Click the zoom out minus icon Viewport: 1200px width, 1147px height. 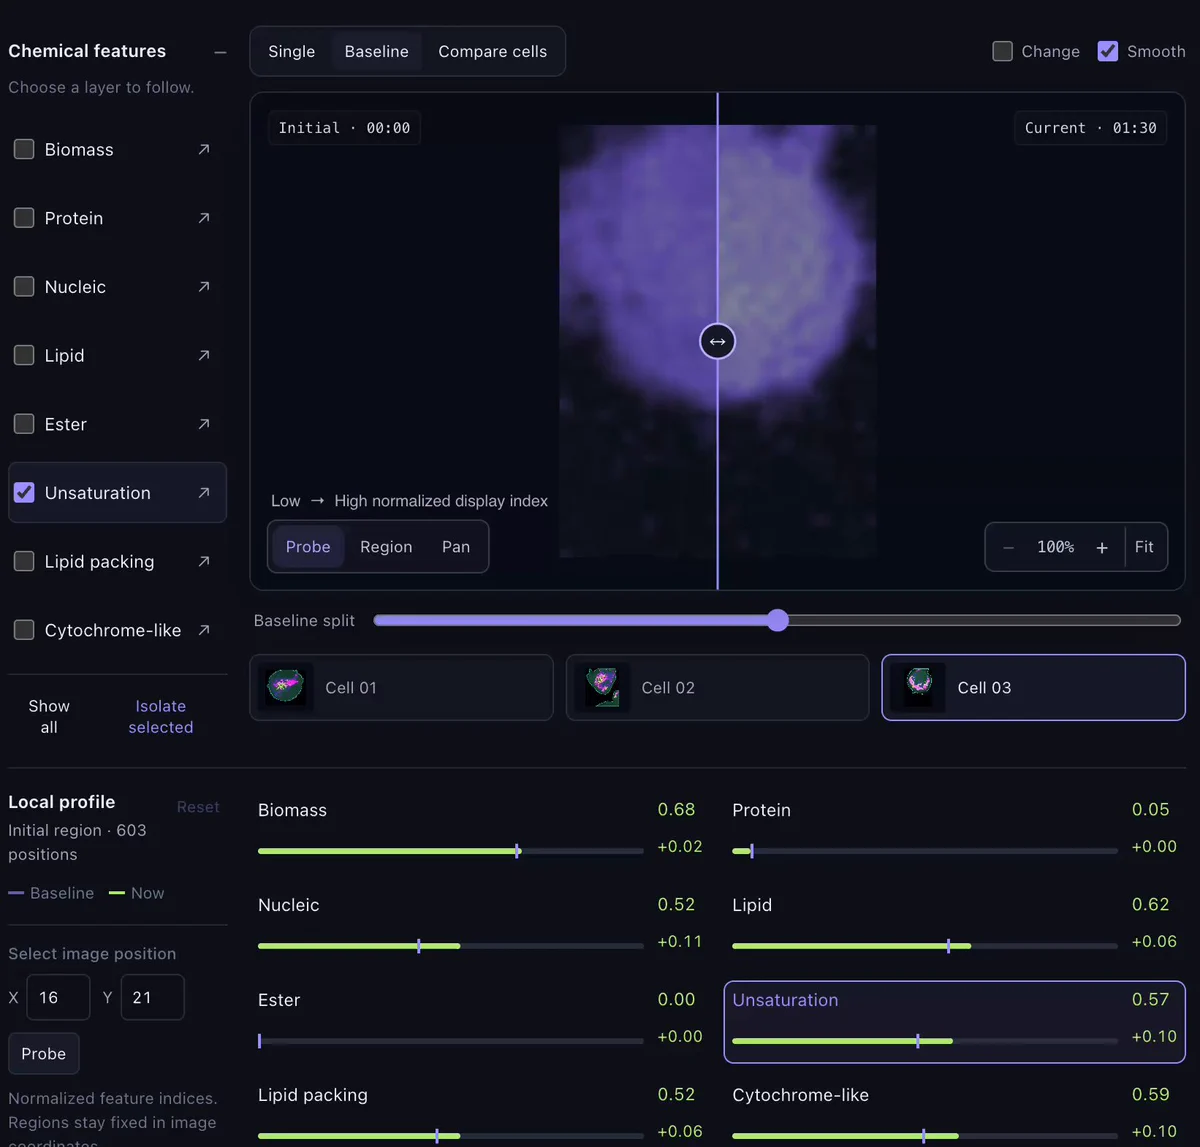[x=1008, y=547]
